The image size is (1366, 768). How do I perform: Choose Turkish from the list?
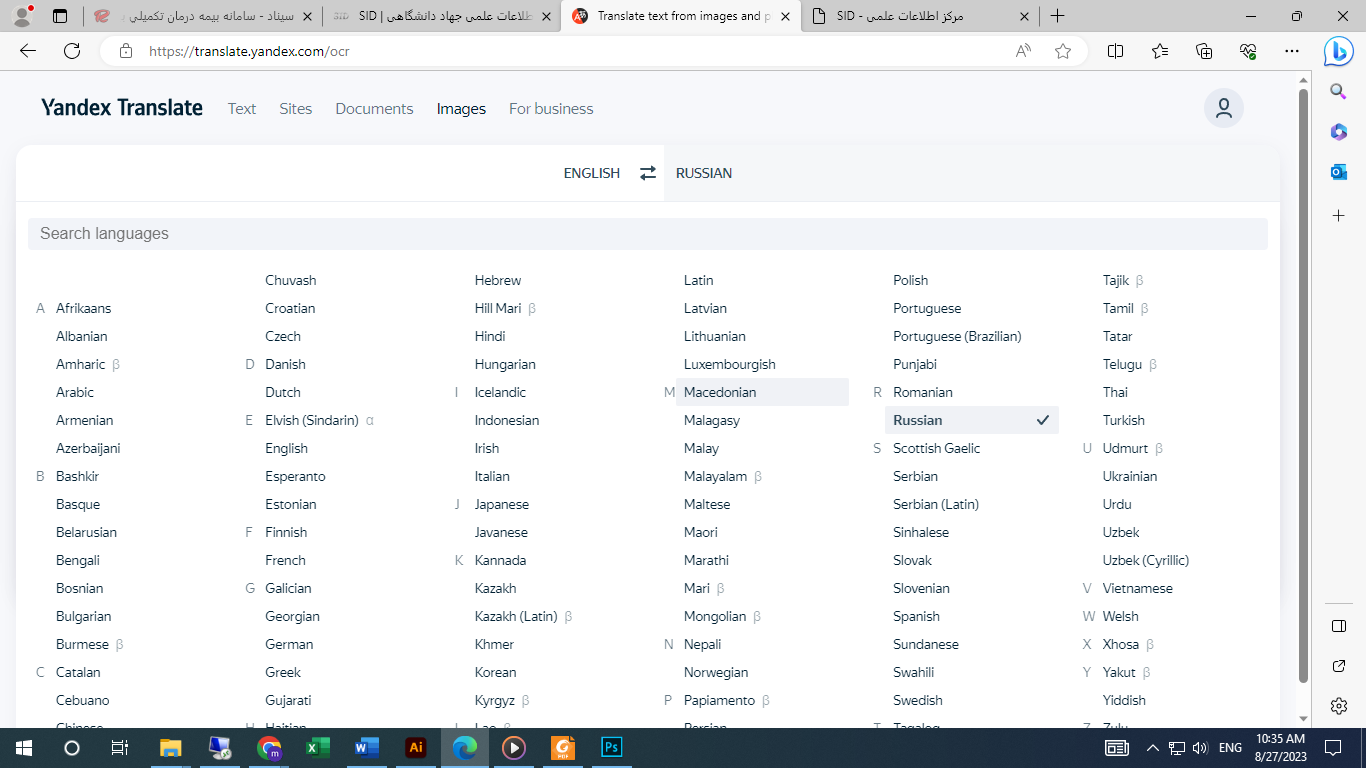(1124, 420)
